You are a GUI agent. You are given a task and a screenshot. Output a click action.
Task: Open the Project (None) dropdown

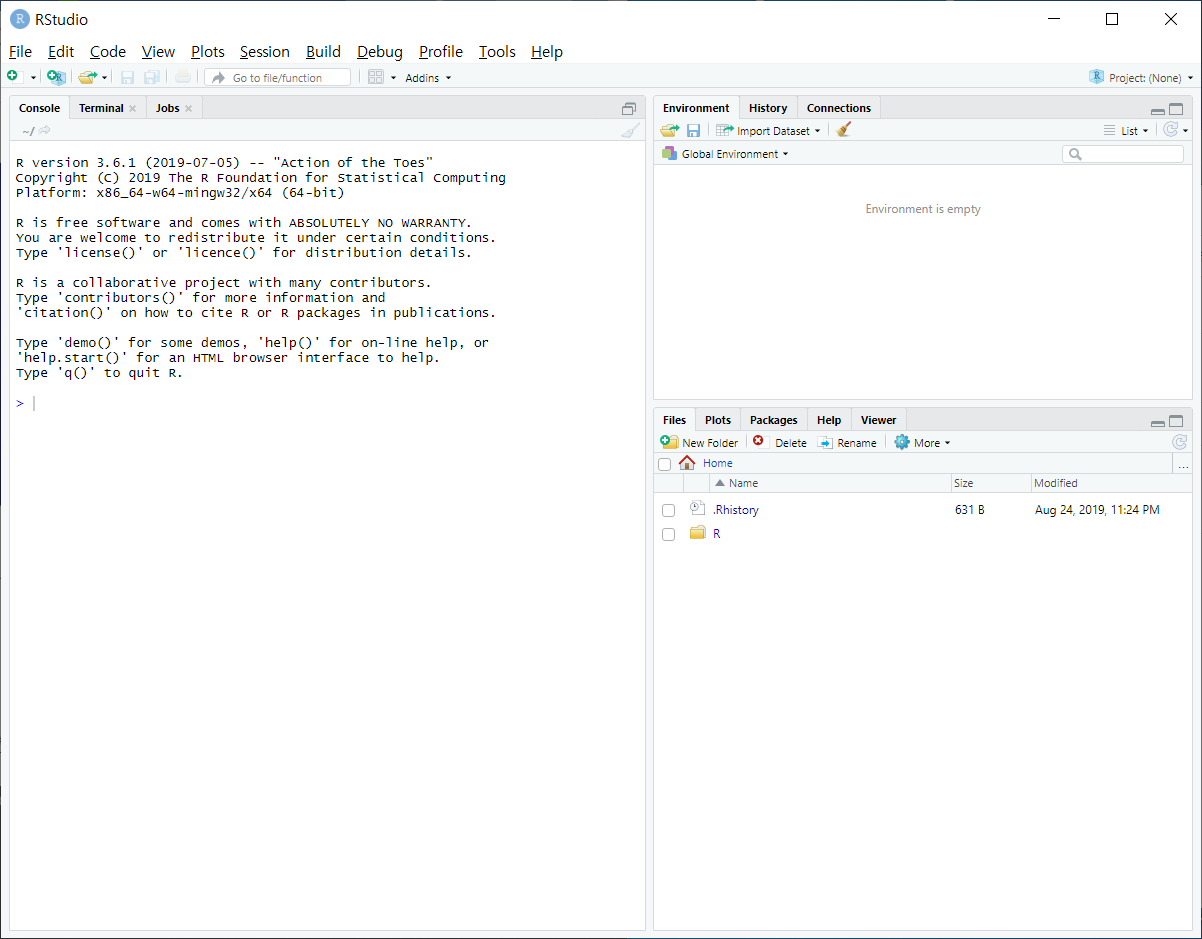(1141, 77)
